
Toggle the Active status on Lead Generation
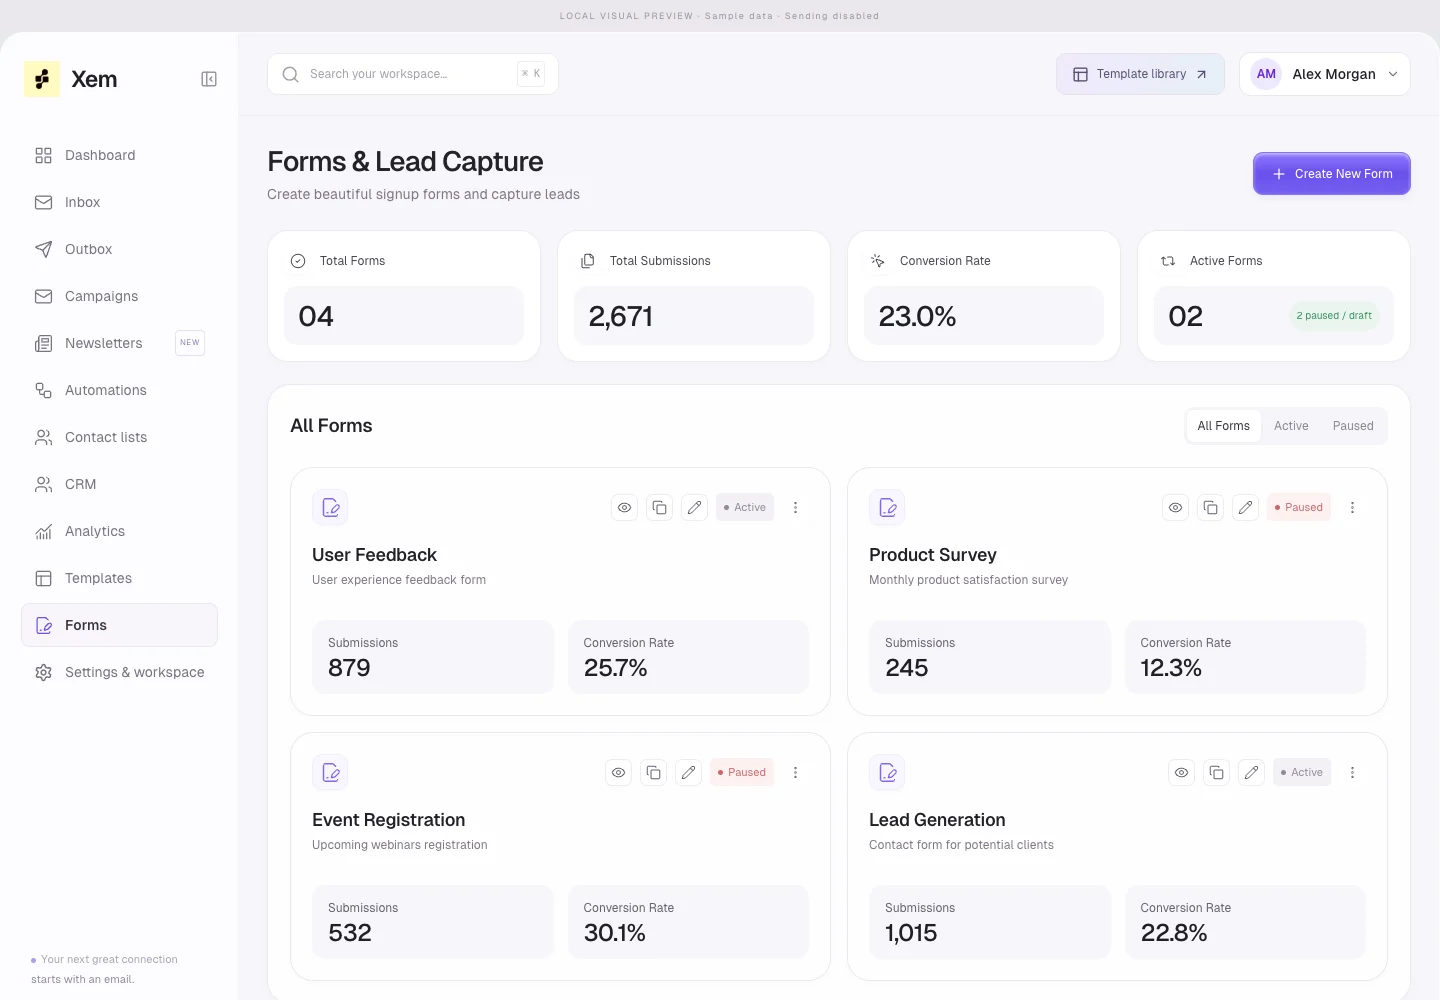1302,773
